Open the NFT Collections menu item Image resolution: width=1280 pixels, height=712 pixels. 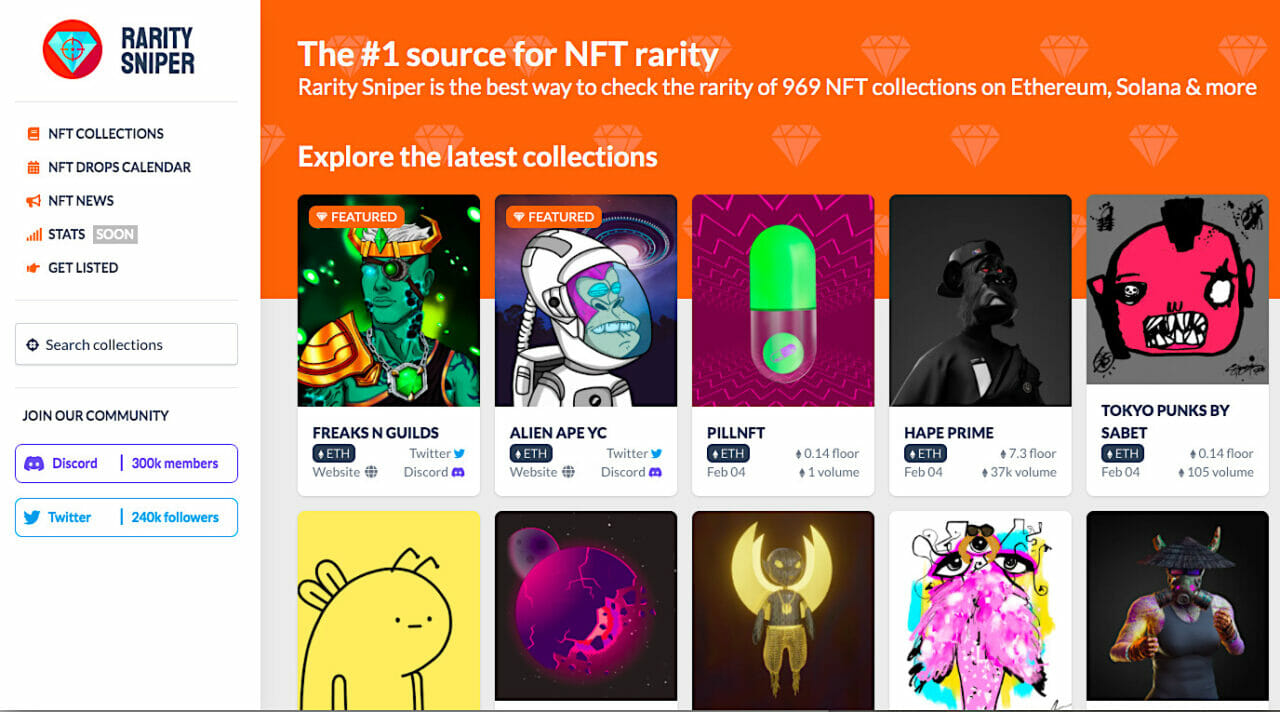(x=105, y=134)
